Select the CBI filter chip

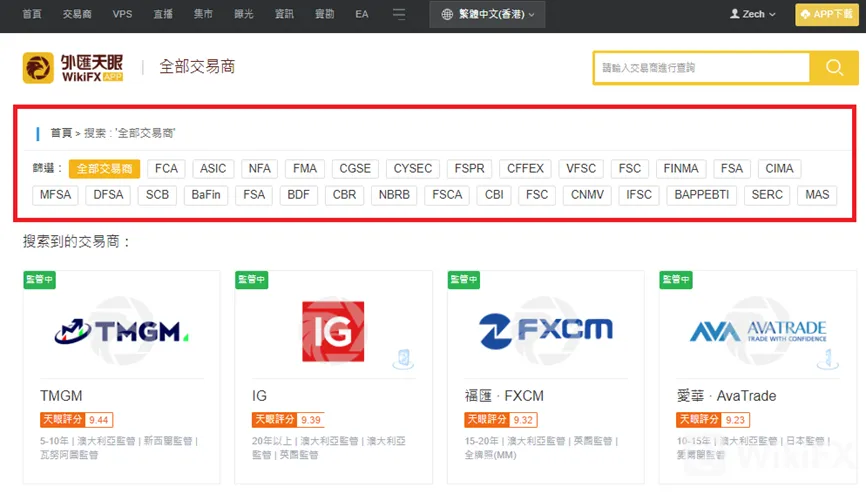coord(494,195)
